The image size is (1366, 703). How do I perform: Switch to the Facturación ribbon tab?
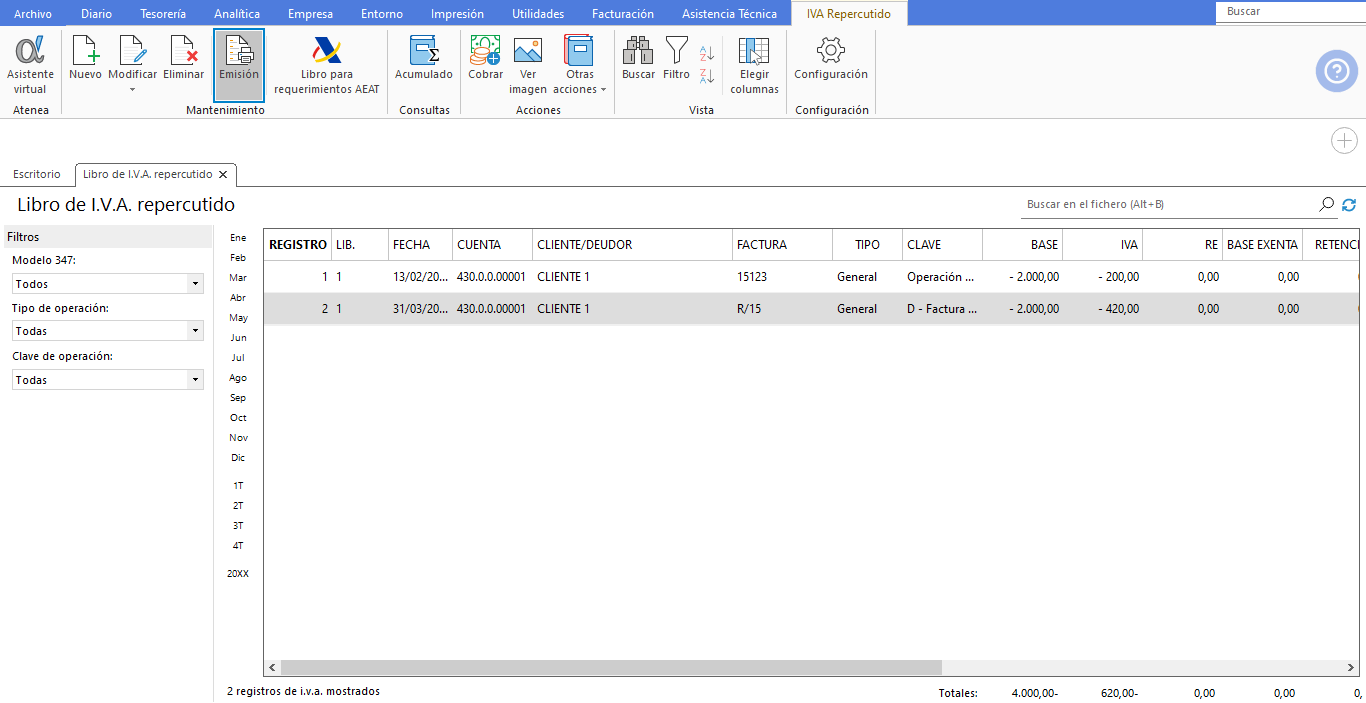(623, 14)
